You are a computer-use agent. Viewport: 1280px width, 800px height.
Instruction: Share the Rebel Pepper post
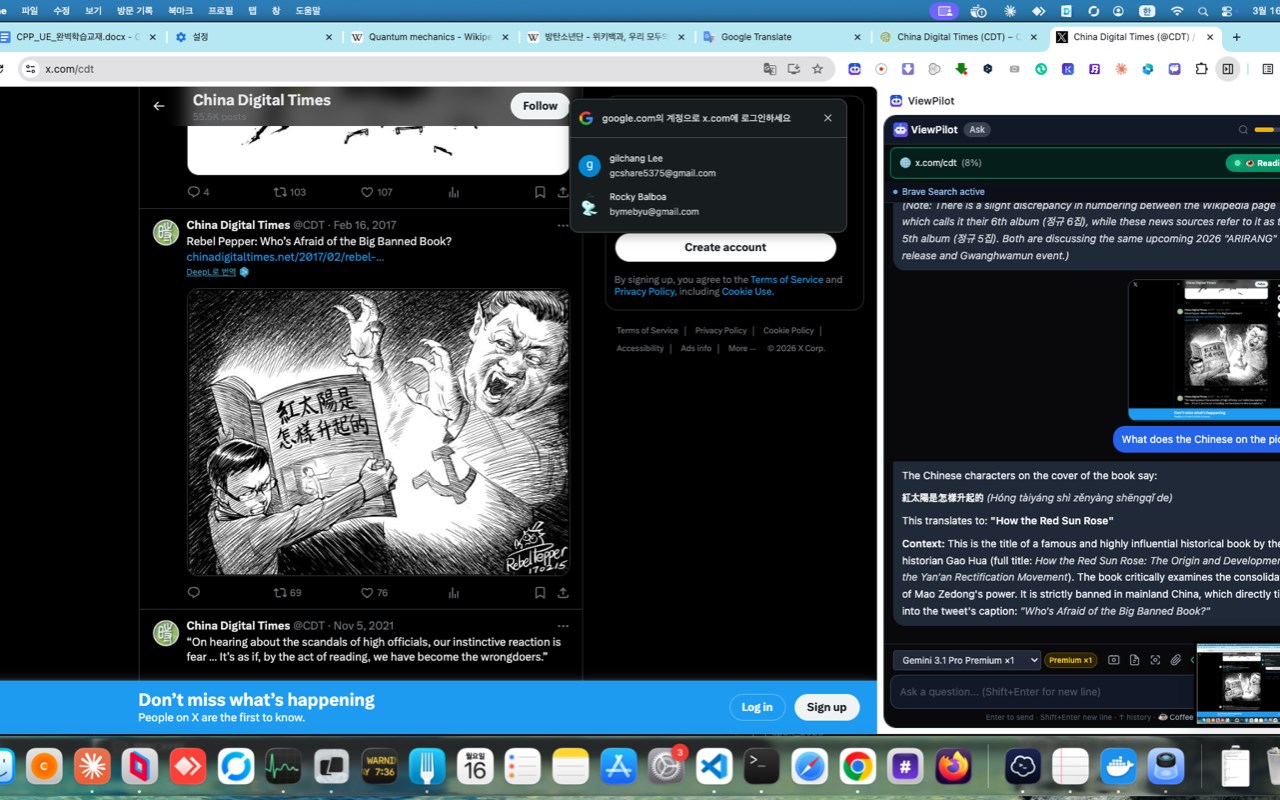click(x=563, y=593)
